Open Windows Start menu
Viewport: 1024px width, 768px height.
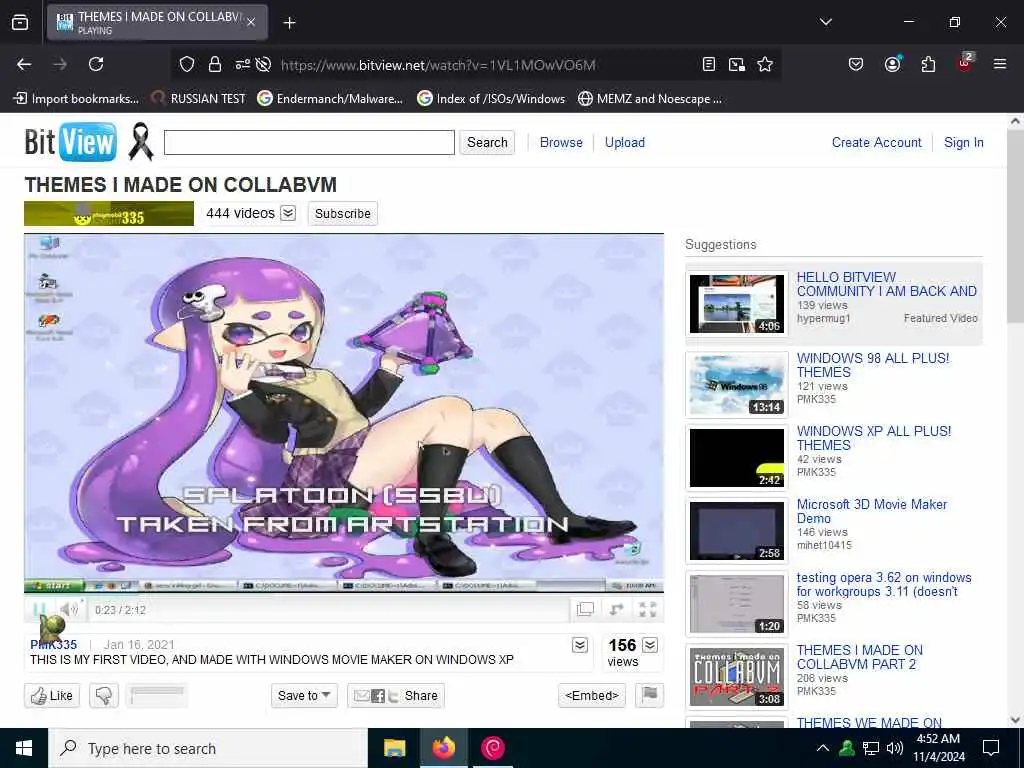[x=24, y=748]
